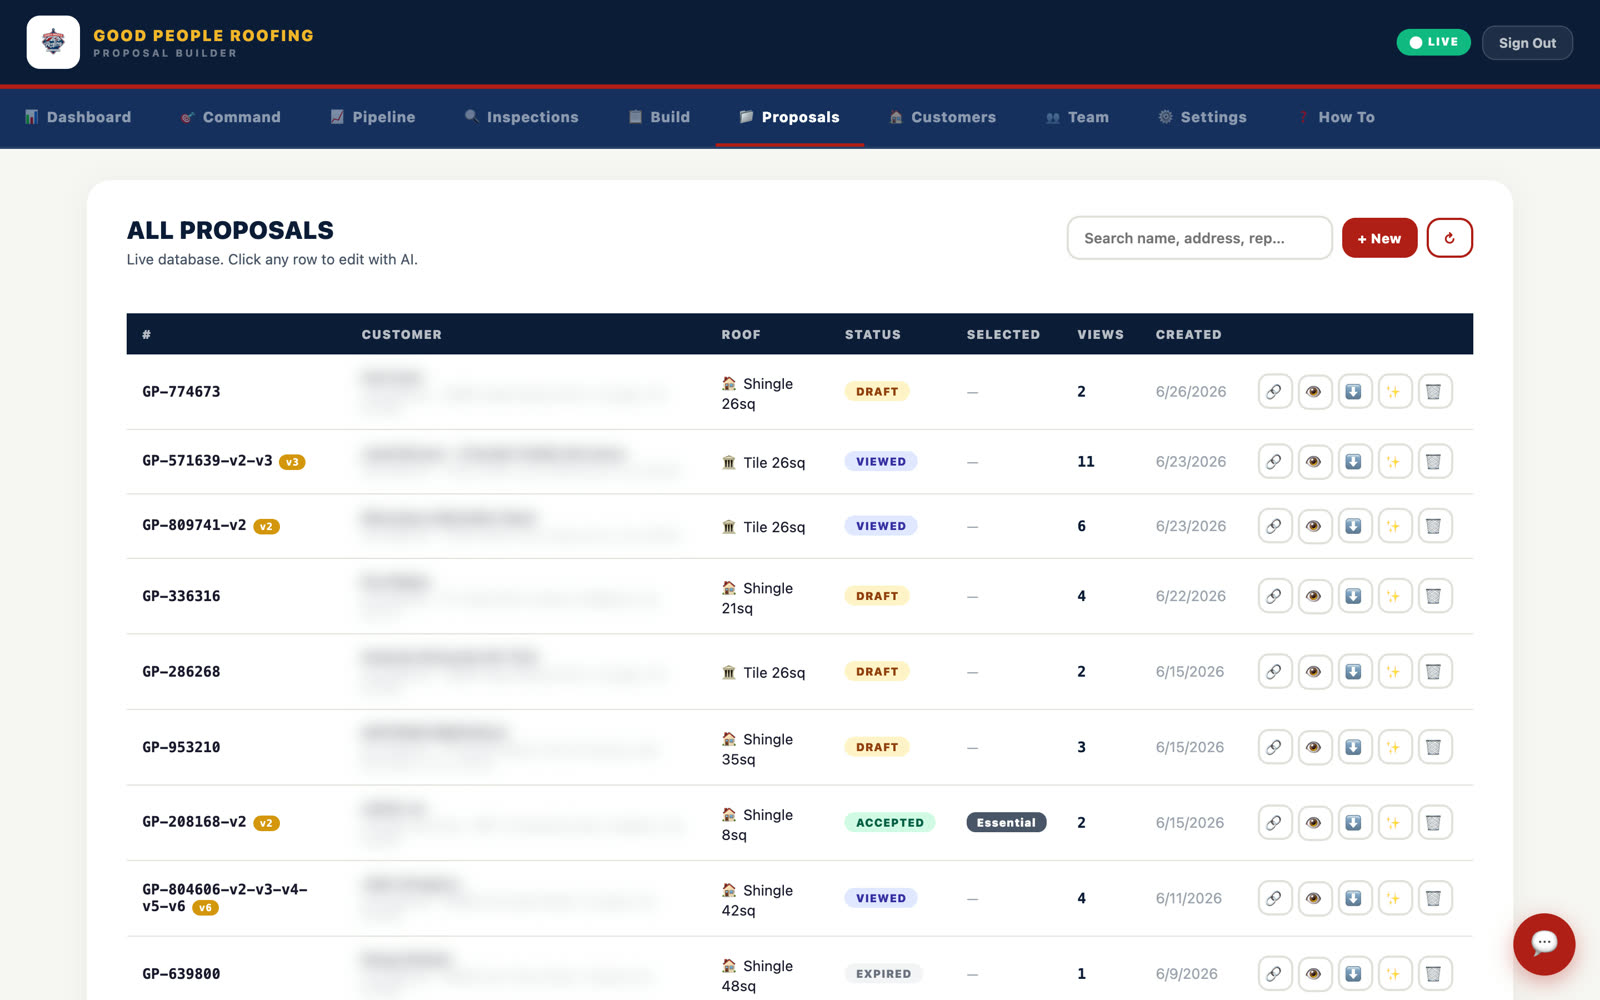1600x1000 pixels.
Task: Download proposal GP-774673
Action: (1354, 392)
